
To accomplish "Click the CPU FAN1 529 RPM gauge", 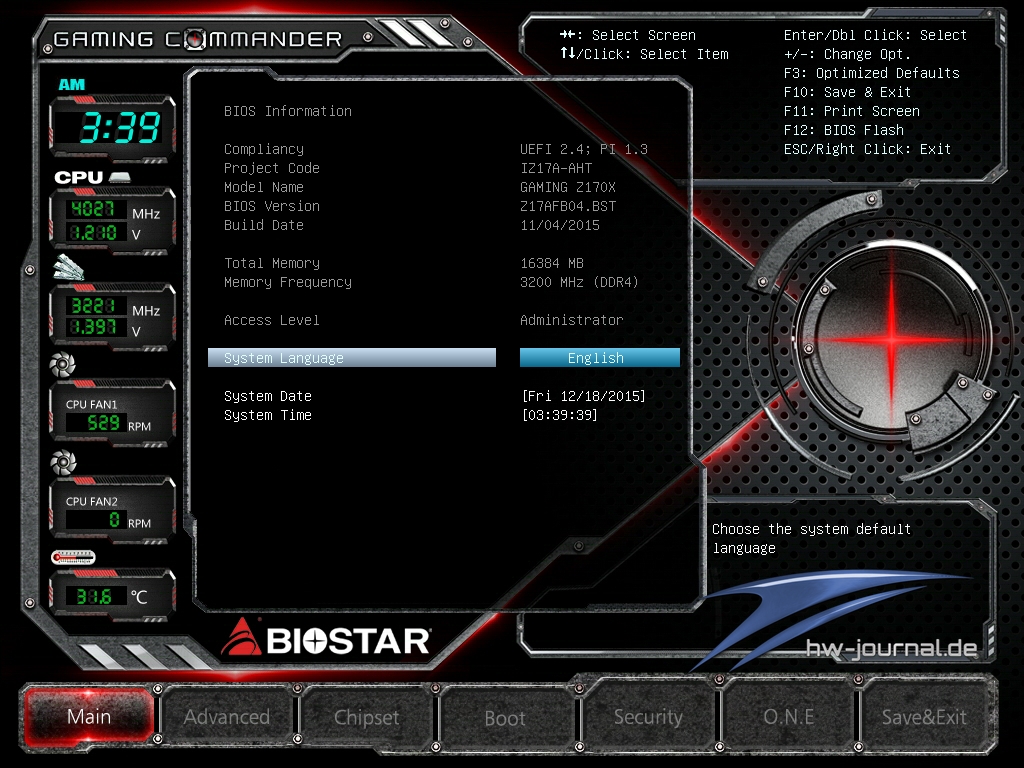I will pyautogui.click(x=112, y=414).
